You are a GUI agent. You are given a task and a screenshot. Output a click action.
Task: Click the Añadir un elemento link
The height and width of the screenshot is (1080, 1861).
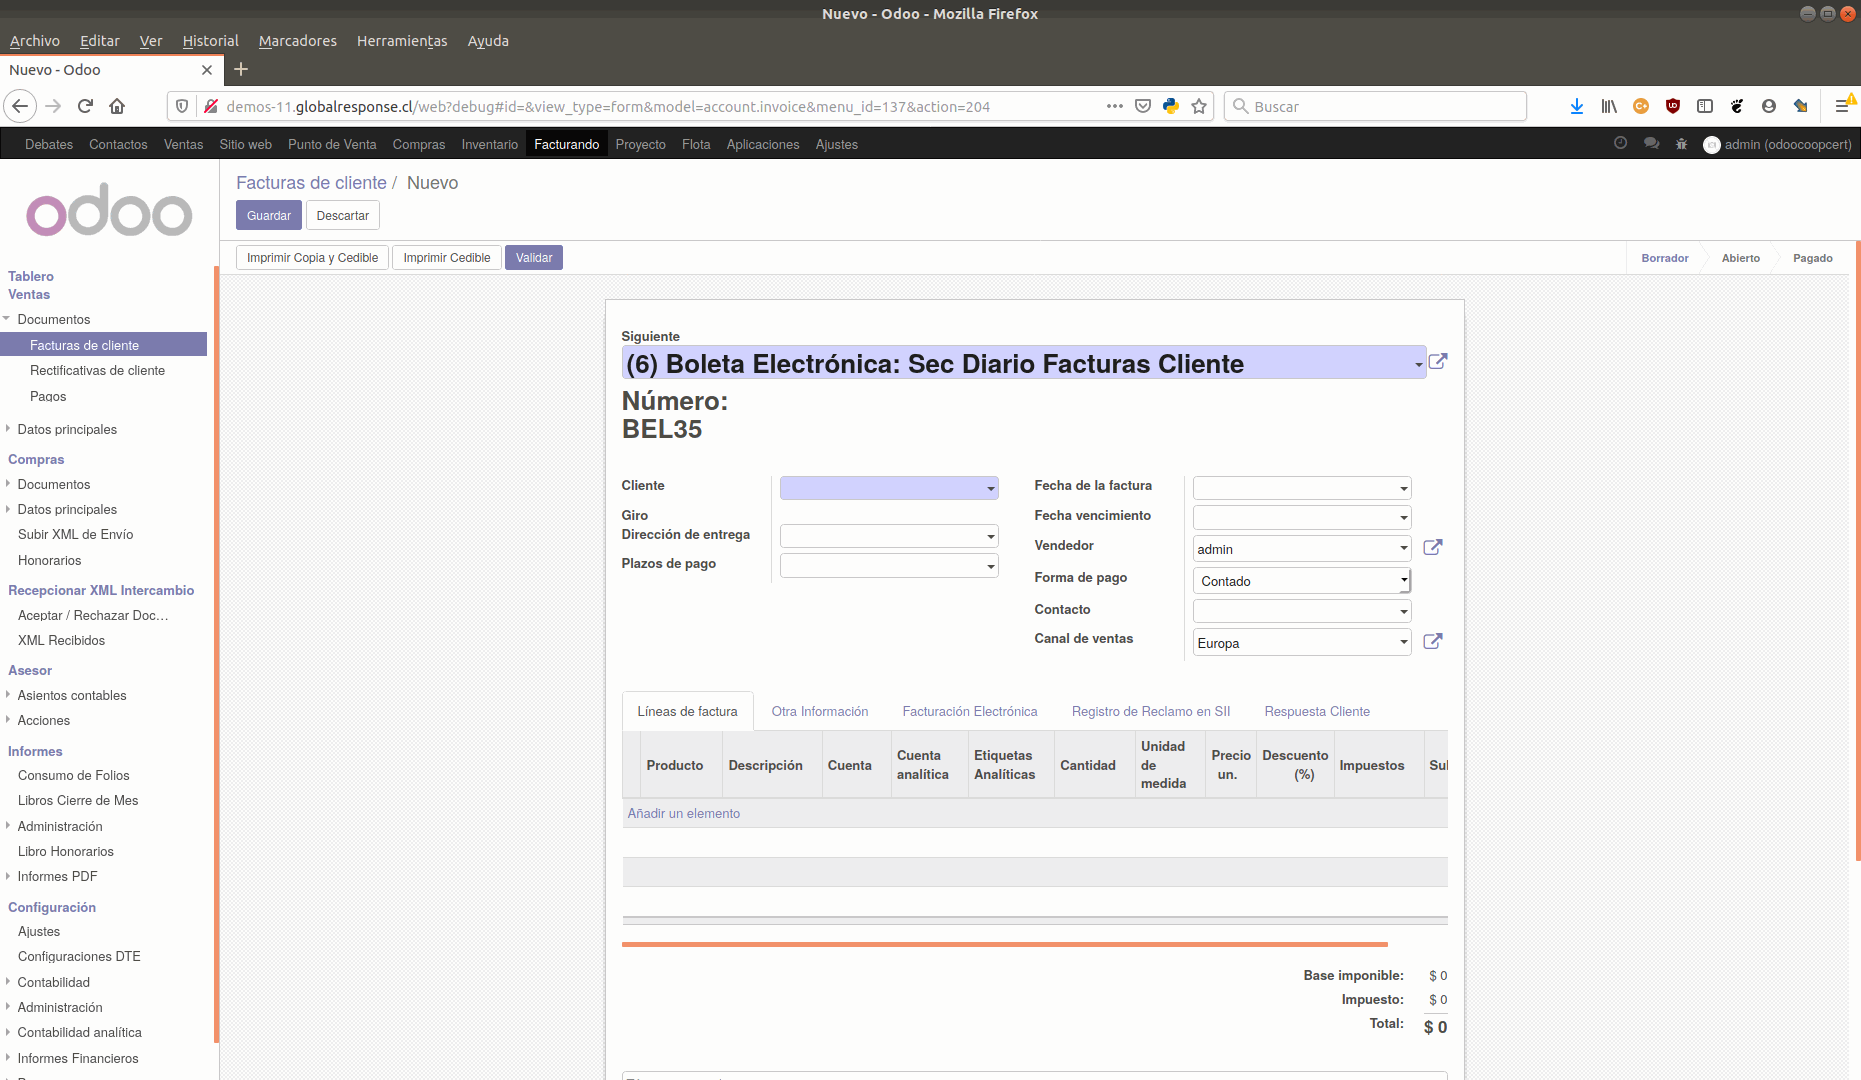click(x=683, y=813)
